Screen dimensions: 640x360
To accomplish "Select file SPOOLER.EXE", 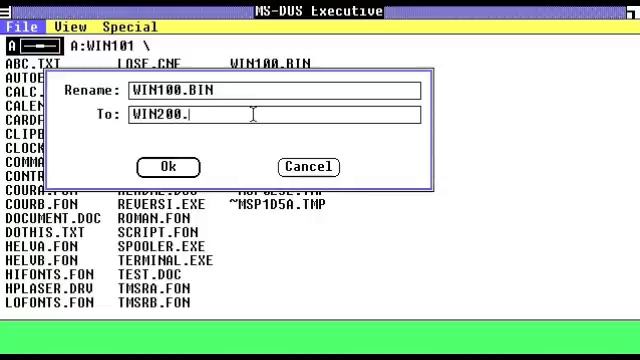I will click(x=161, y=247).
